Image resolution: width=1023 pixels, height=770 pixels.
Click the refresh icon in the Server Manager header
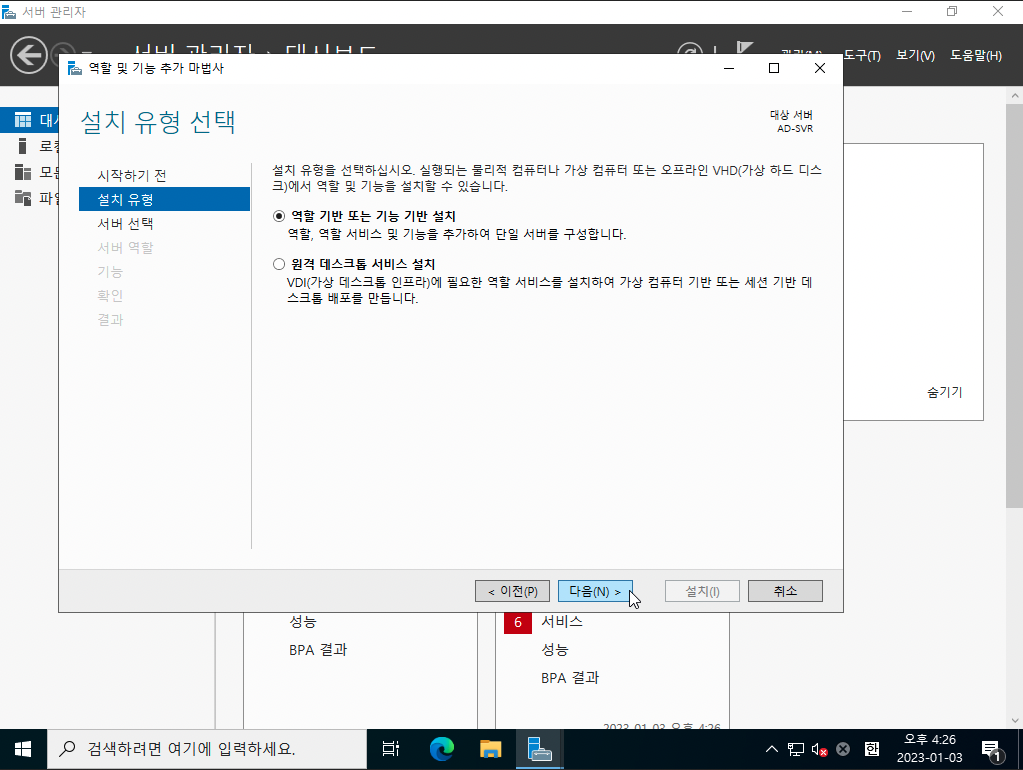pyautogui.click(x=690, y=49)
